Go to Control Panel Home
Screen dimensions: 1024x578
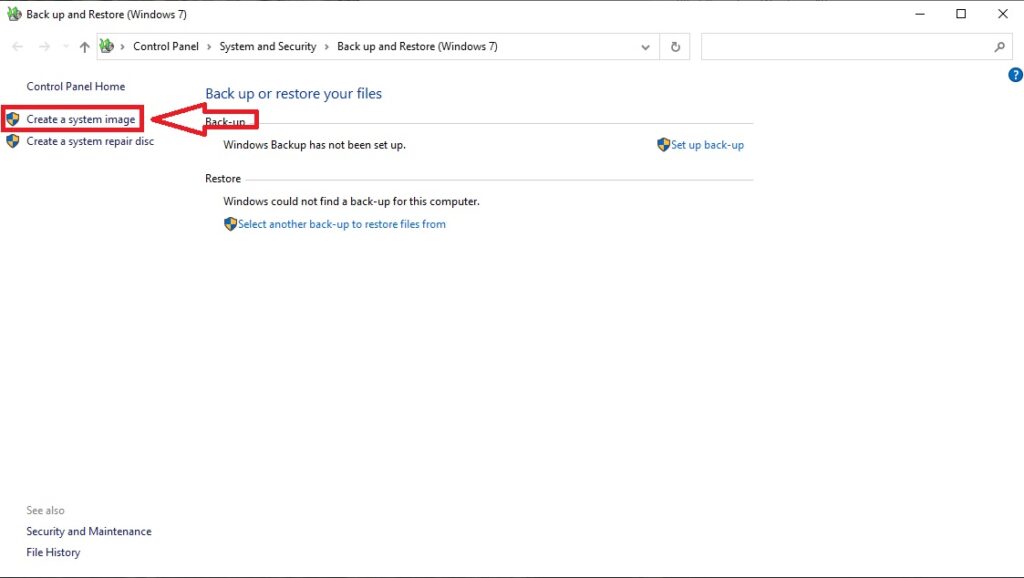(x=75, y=87)
